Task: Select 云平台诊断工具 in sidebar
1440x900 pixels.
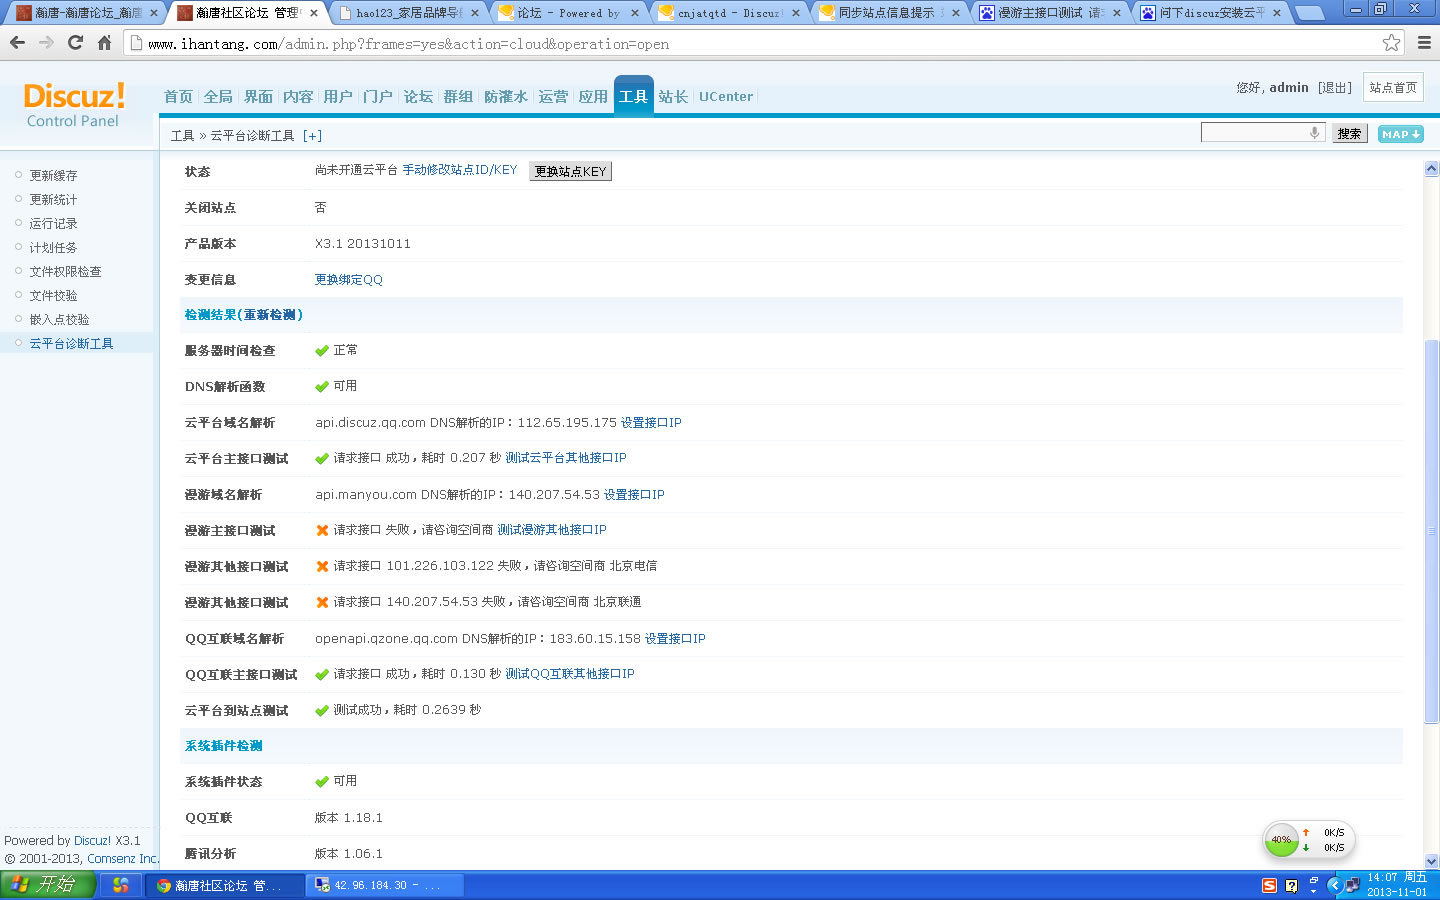Action: [71, 343]
